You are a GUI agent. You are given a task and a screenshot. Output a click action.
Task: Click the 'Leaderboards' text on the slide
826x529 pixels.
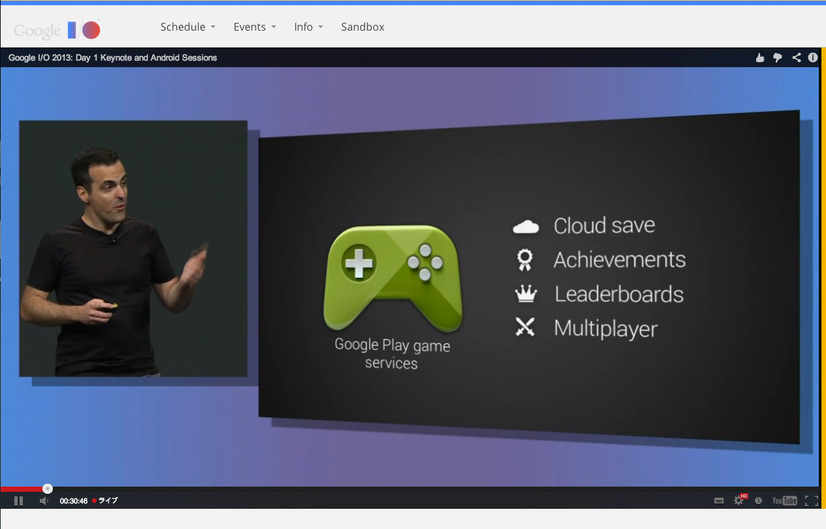point(619,294)
